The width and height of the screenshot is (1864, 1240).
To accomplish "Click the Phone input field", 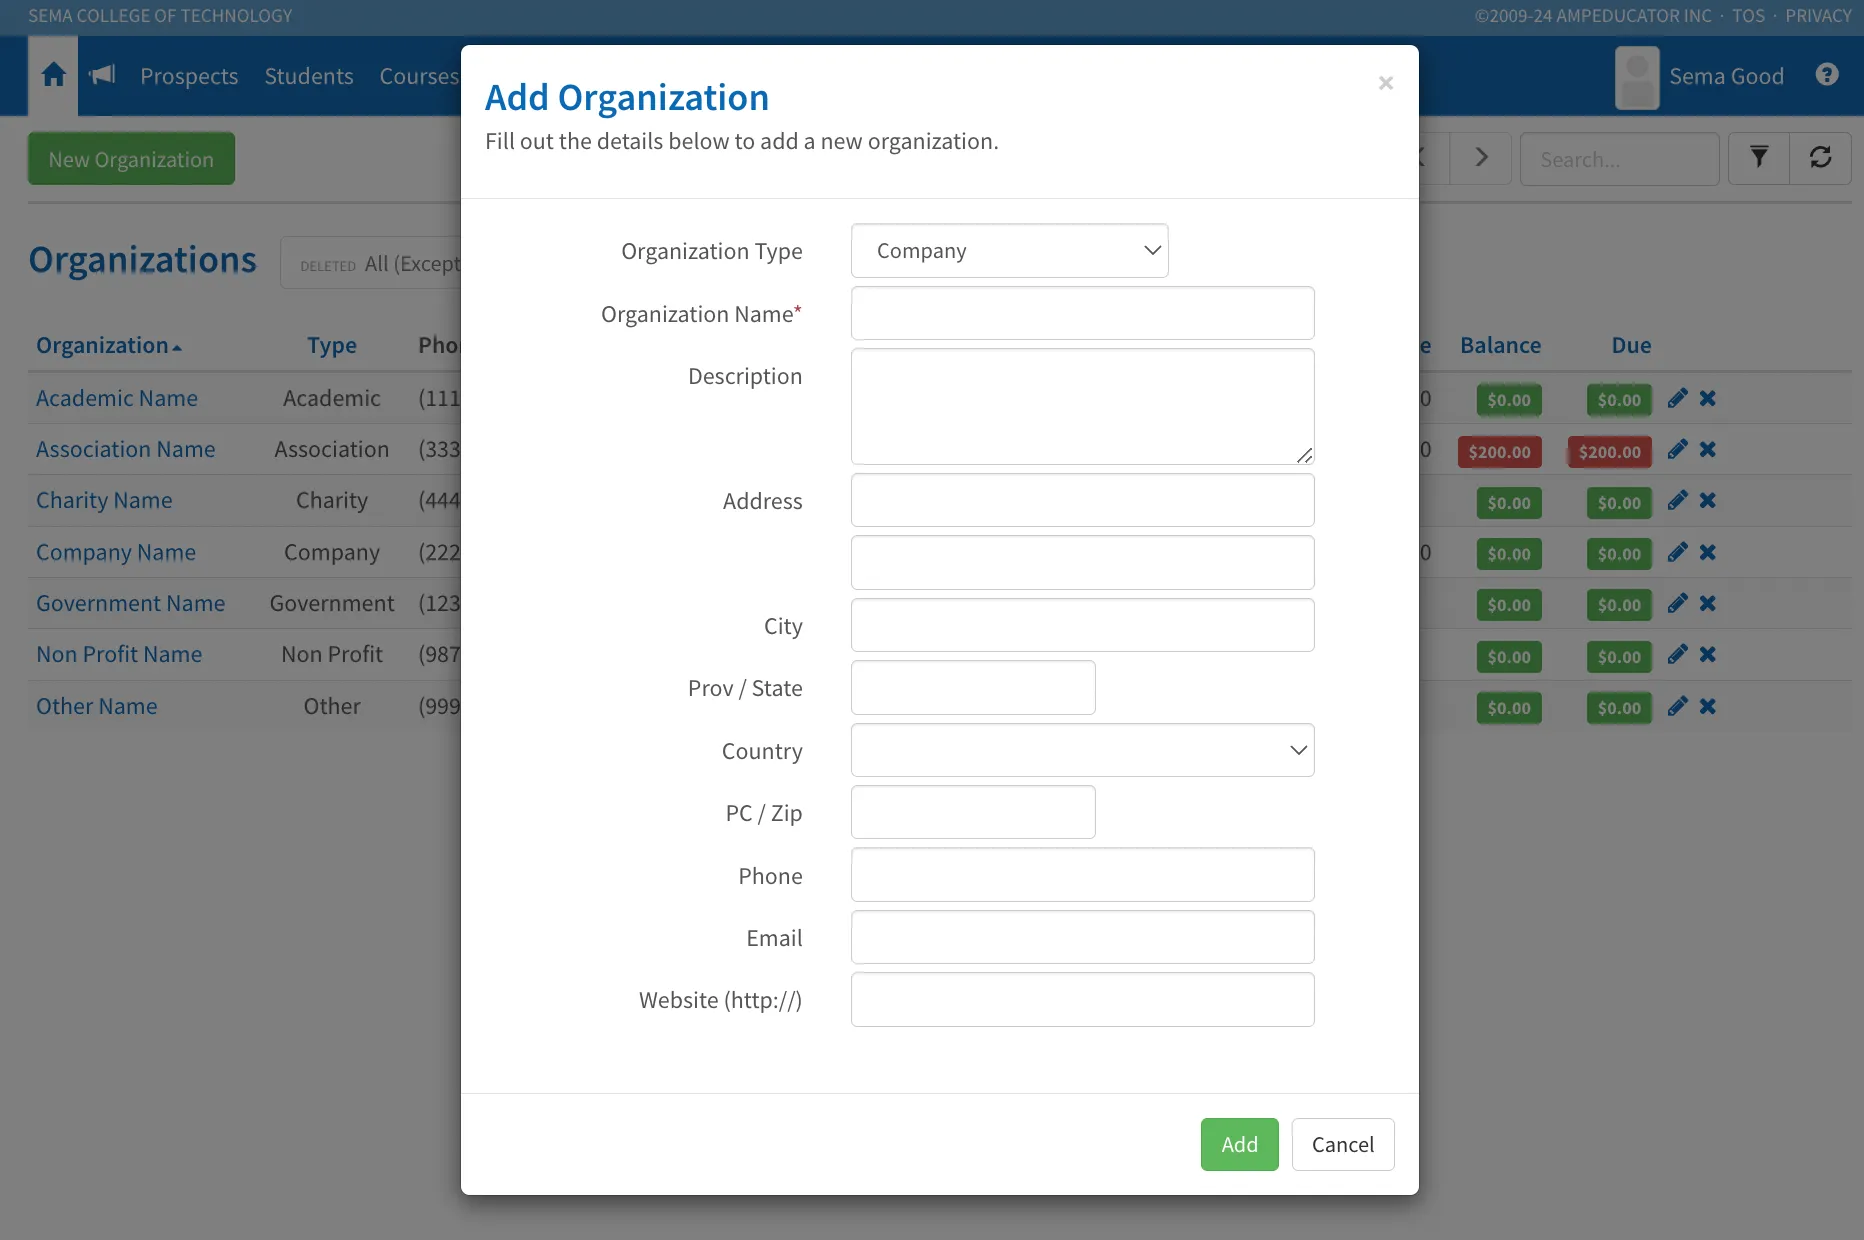I will (x=1083, y=875).
